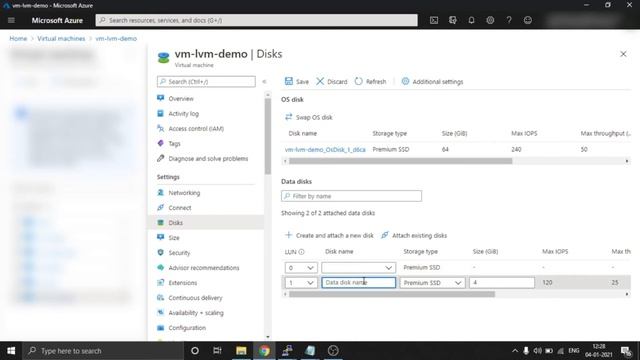This screenshot has height=360, width=640.
Task: Open the Premium SSD storage type dropdown
Action: tap(432, 282)
